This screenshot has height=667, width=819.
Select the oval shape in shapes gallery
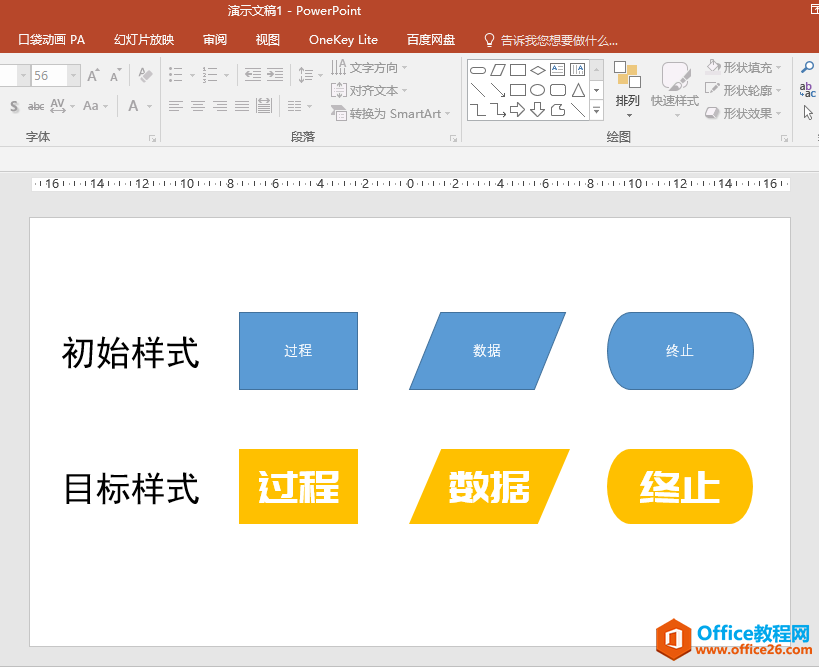click(538, 90)
